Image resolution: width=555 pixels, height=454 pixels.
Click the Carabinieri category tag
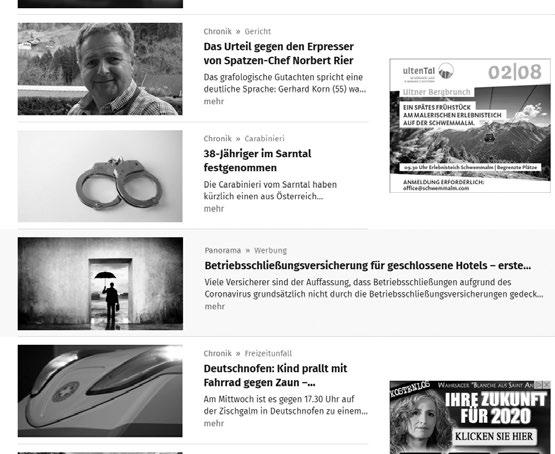click(264, 139)
